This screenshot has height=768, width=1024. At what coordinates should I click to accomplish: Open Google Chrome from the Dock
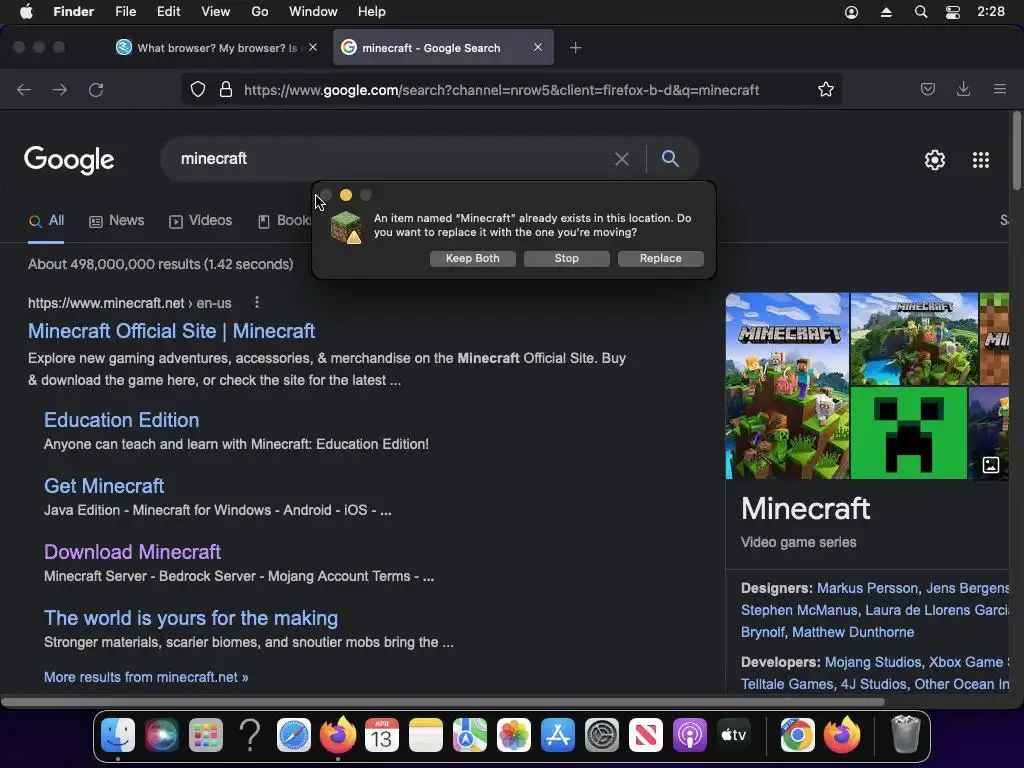point(797,735)
